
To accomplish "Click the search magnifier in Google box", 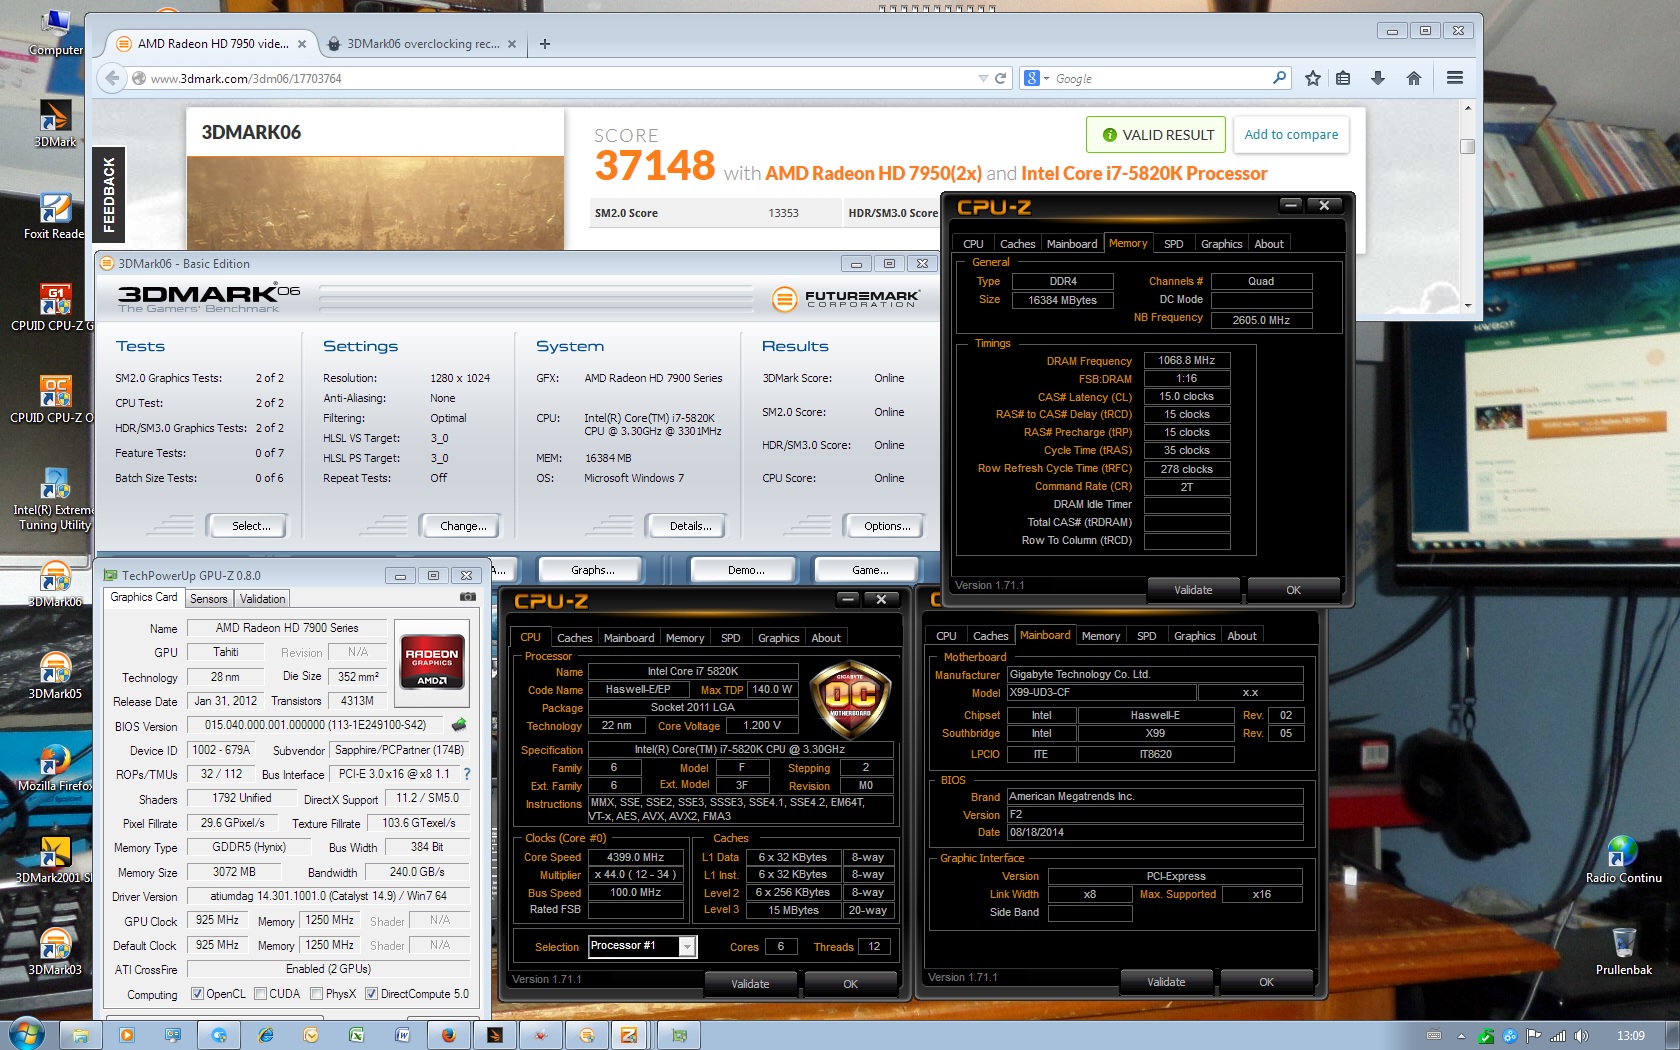I will click(x=1279, y=77).
